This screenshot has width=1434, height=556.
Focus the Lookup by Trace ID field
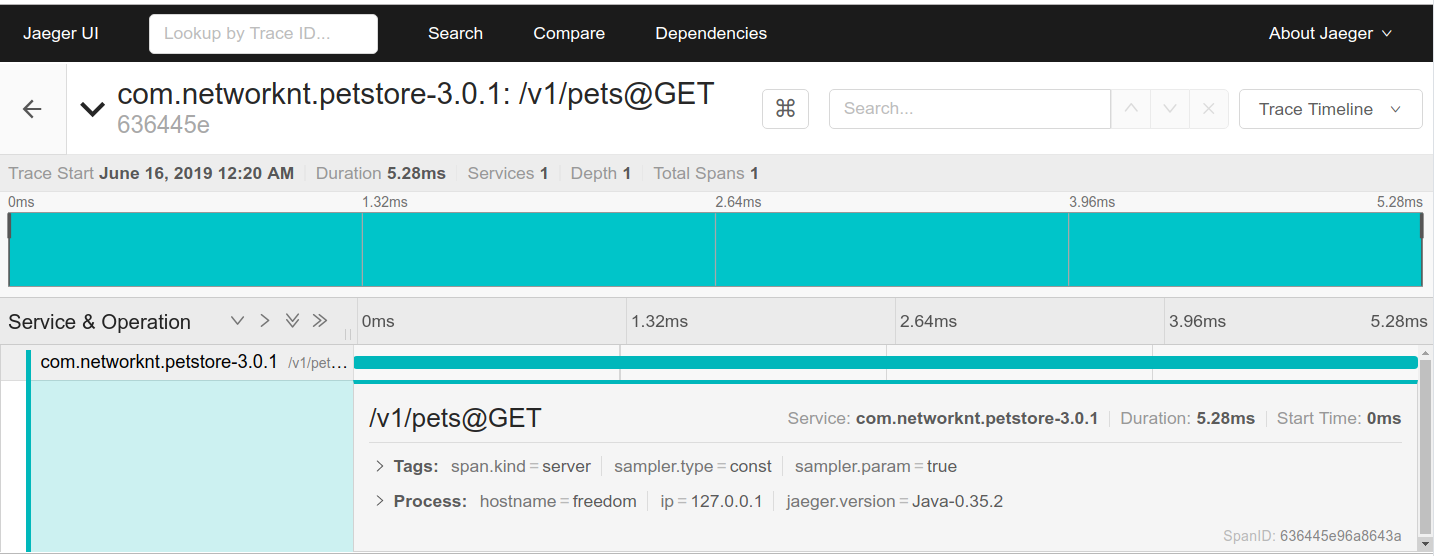pyautogui.click(x=263, y=33)
